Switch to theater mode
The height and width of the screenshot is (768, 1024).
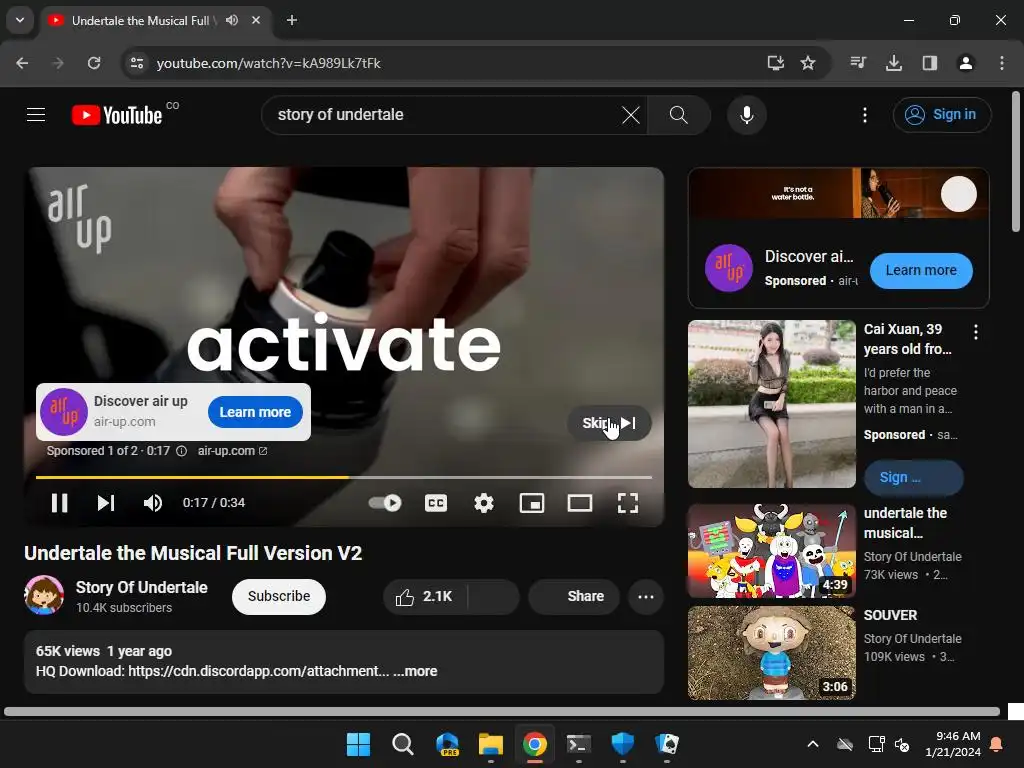[580, 503]
